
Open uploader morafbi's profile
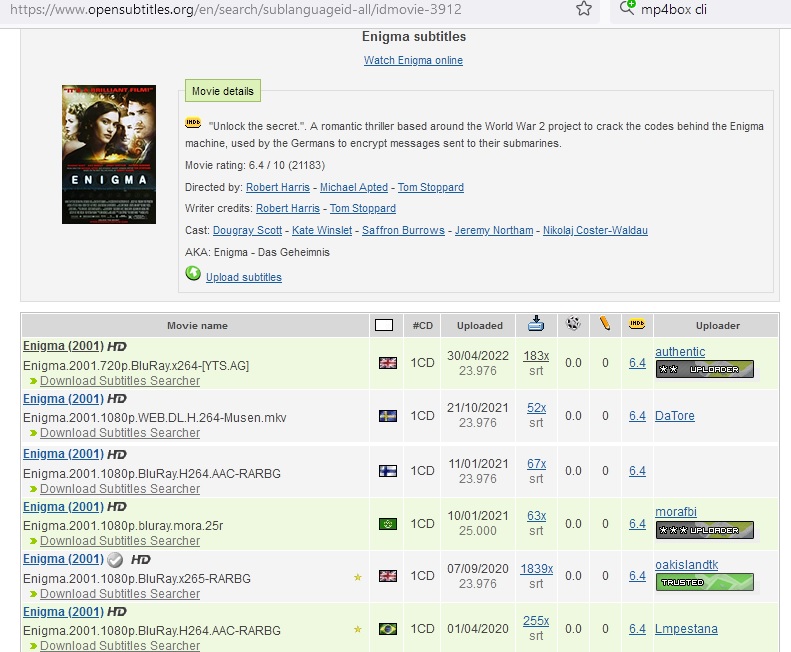[x=676, y=512]
